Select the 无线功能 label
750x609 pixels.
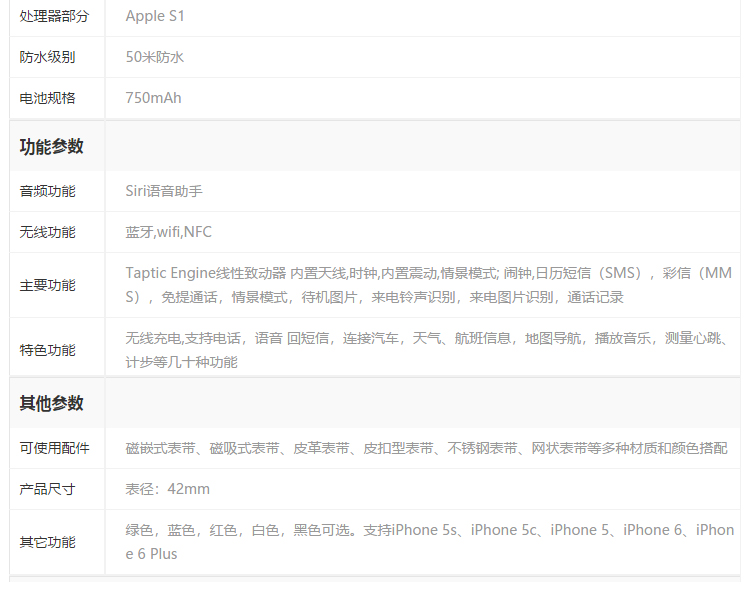pyautogui.click(x=47, y=233)
